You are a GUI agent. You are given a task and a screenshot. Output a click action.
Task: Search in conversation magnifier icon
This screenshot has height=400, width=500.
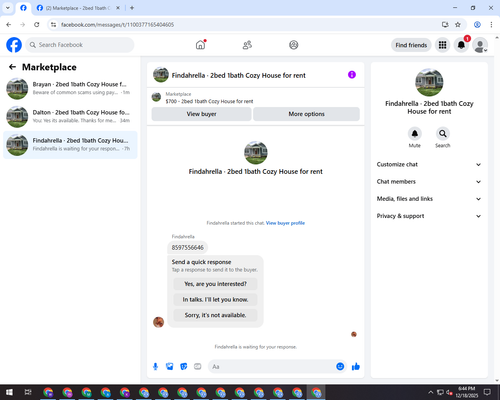[x=443, y=134]
